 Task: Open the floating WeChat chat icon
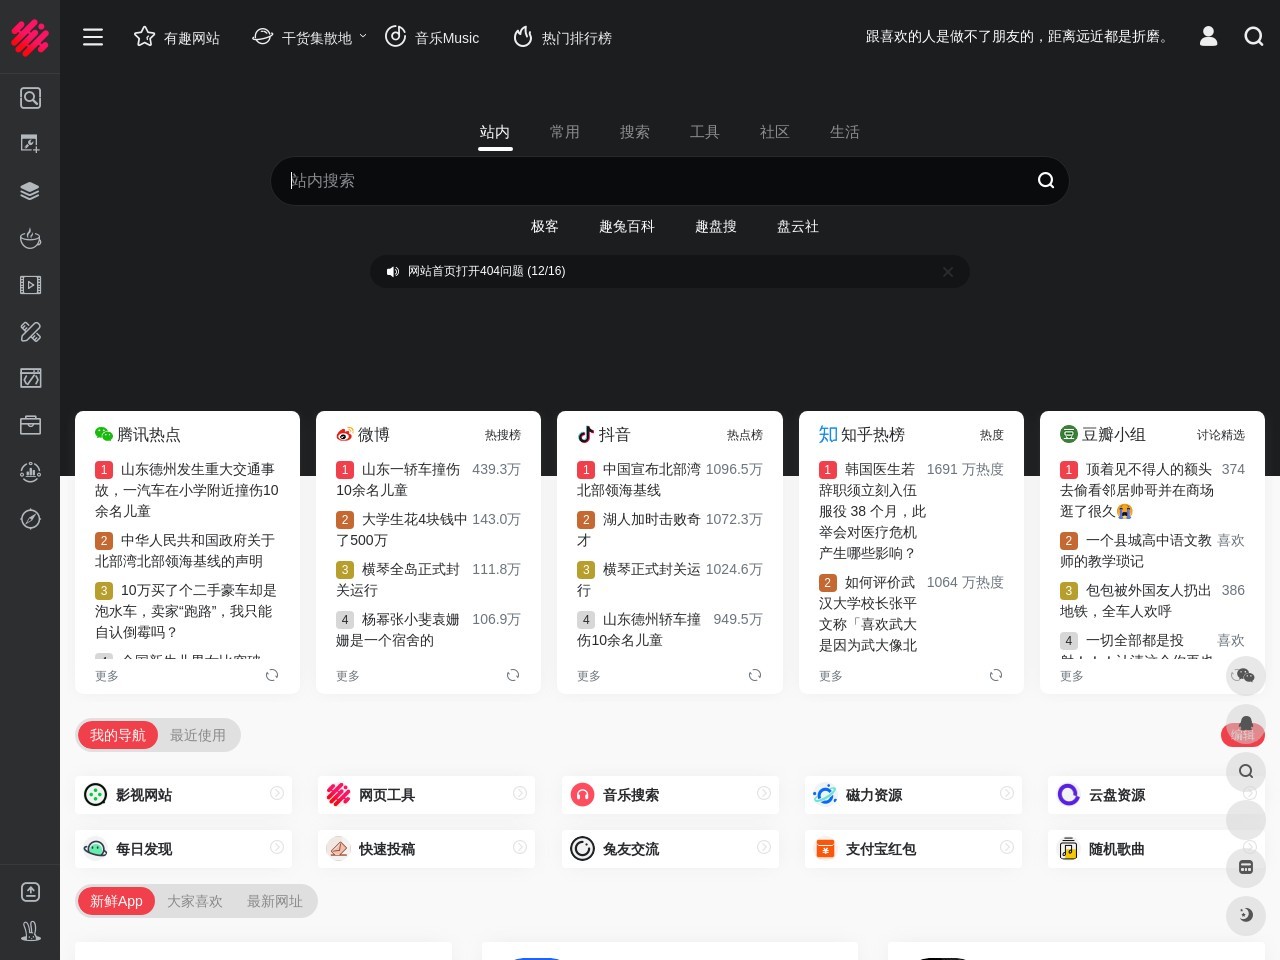(1246, 676)
